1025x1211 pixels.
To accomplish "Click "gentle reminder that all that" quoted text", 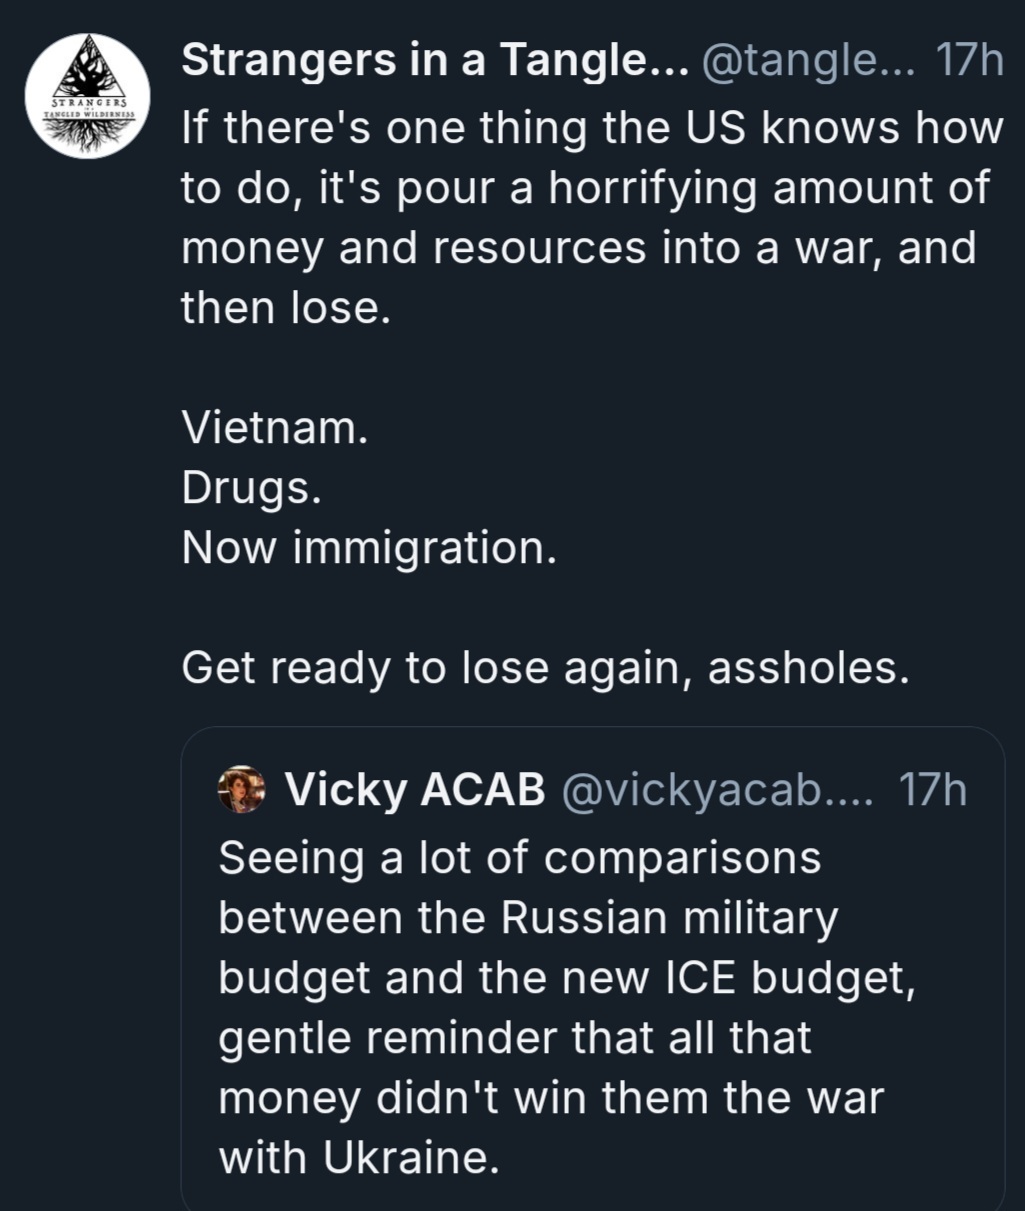I will [x=515, y=1038].
